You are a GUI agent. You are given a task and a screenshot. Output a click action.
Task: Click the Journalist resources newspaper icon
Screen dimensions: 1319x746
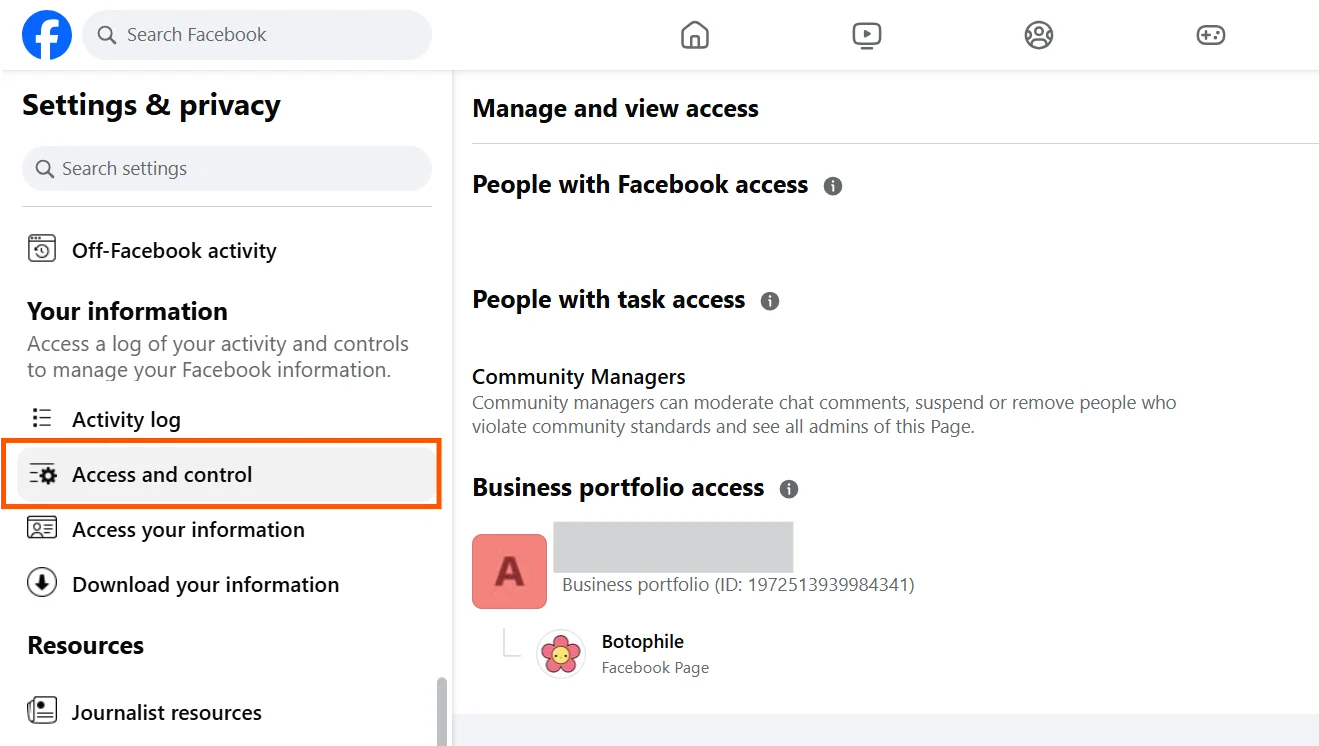click(x=41, y=711)
